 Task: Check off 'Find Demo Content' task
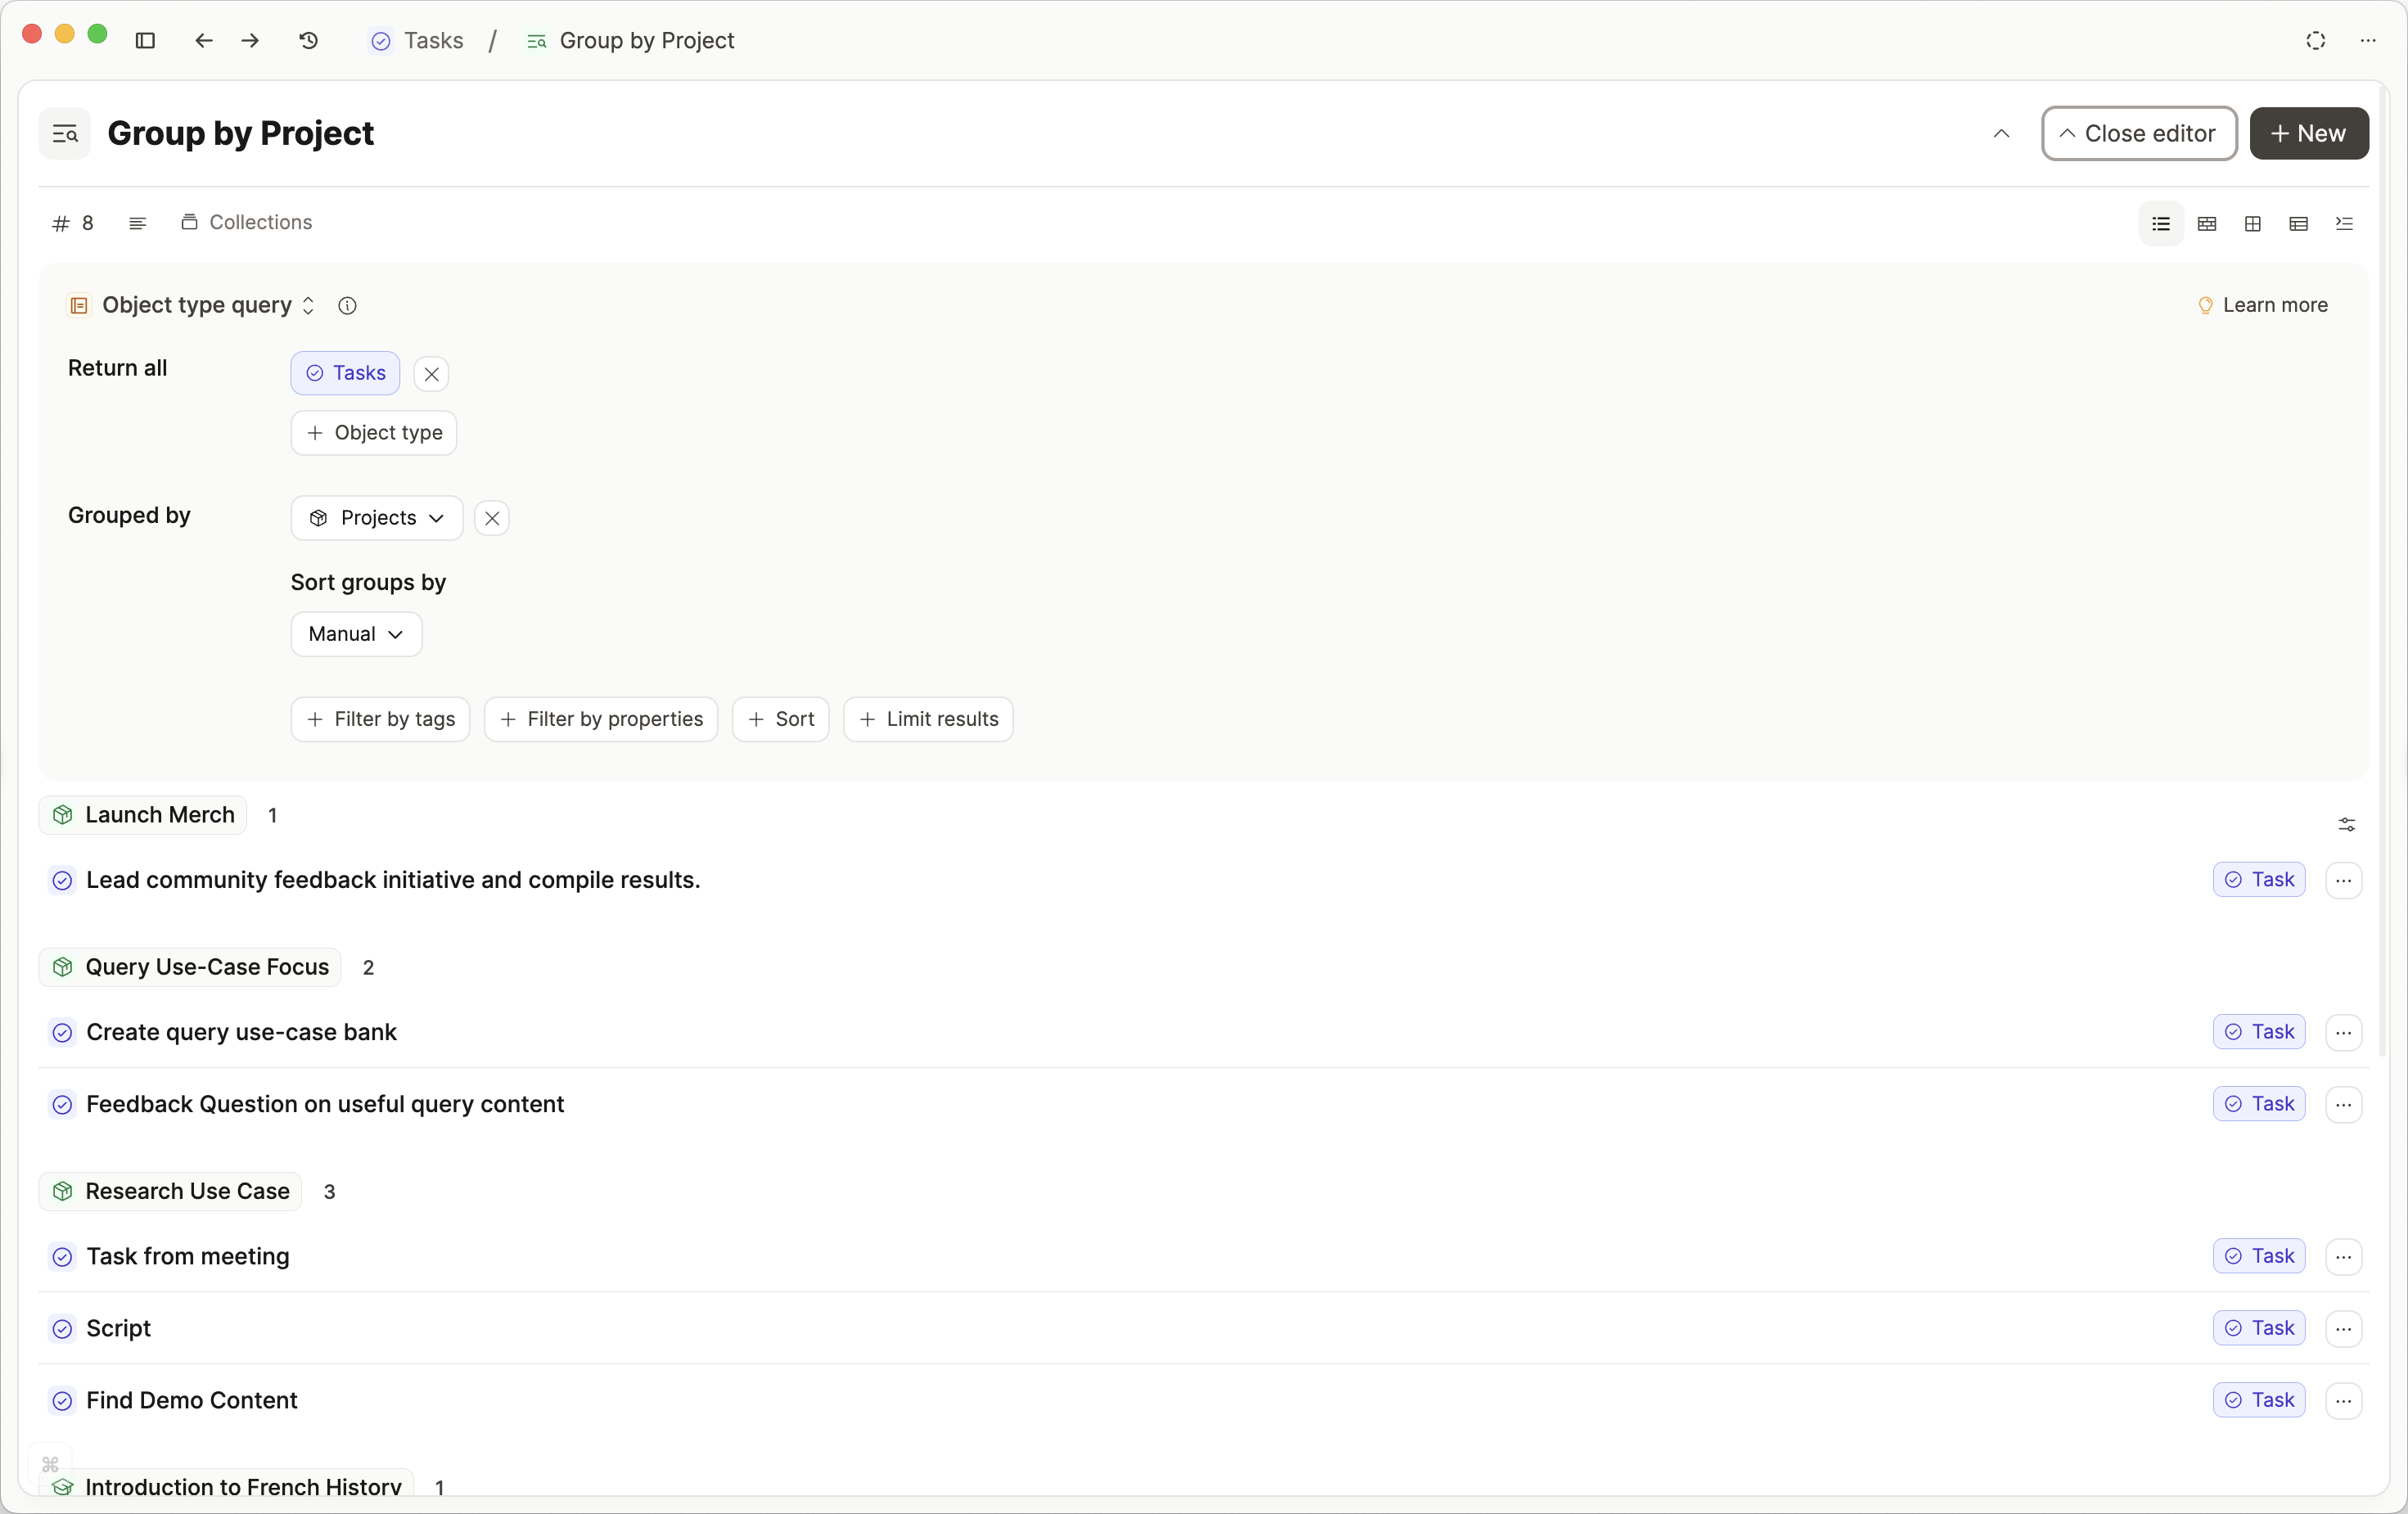coord(62,1400)
